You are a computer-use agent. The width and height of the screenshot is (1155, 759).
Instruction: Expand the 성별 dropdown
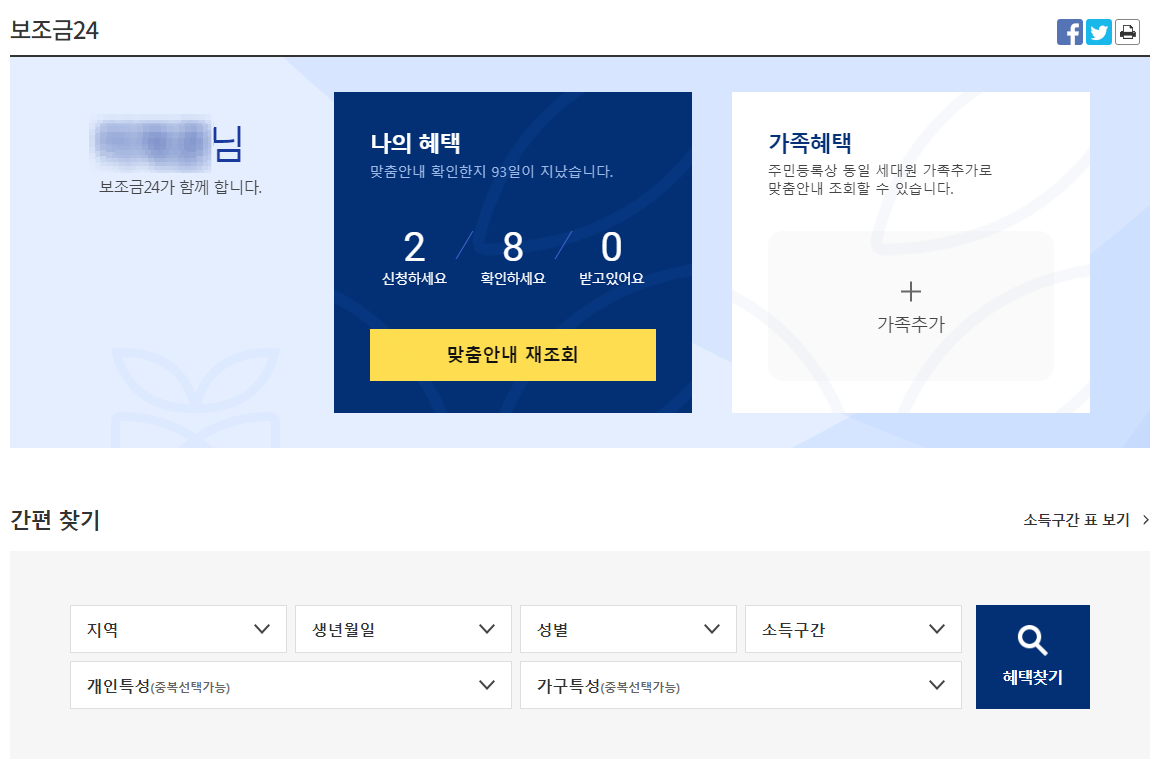628,629
